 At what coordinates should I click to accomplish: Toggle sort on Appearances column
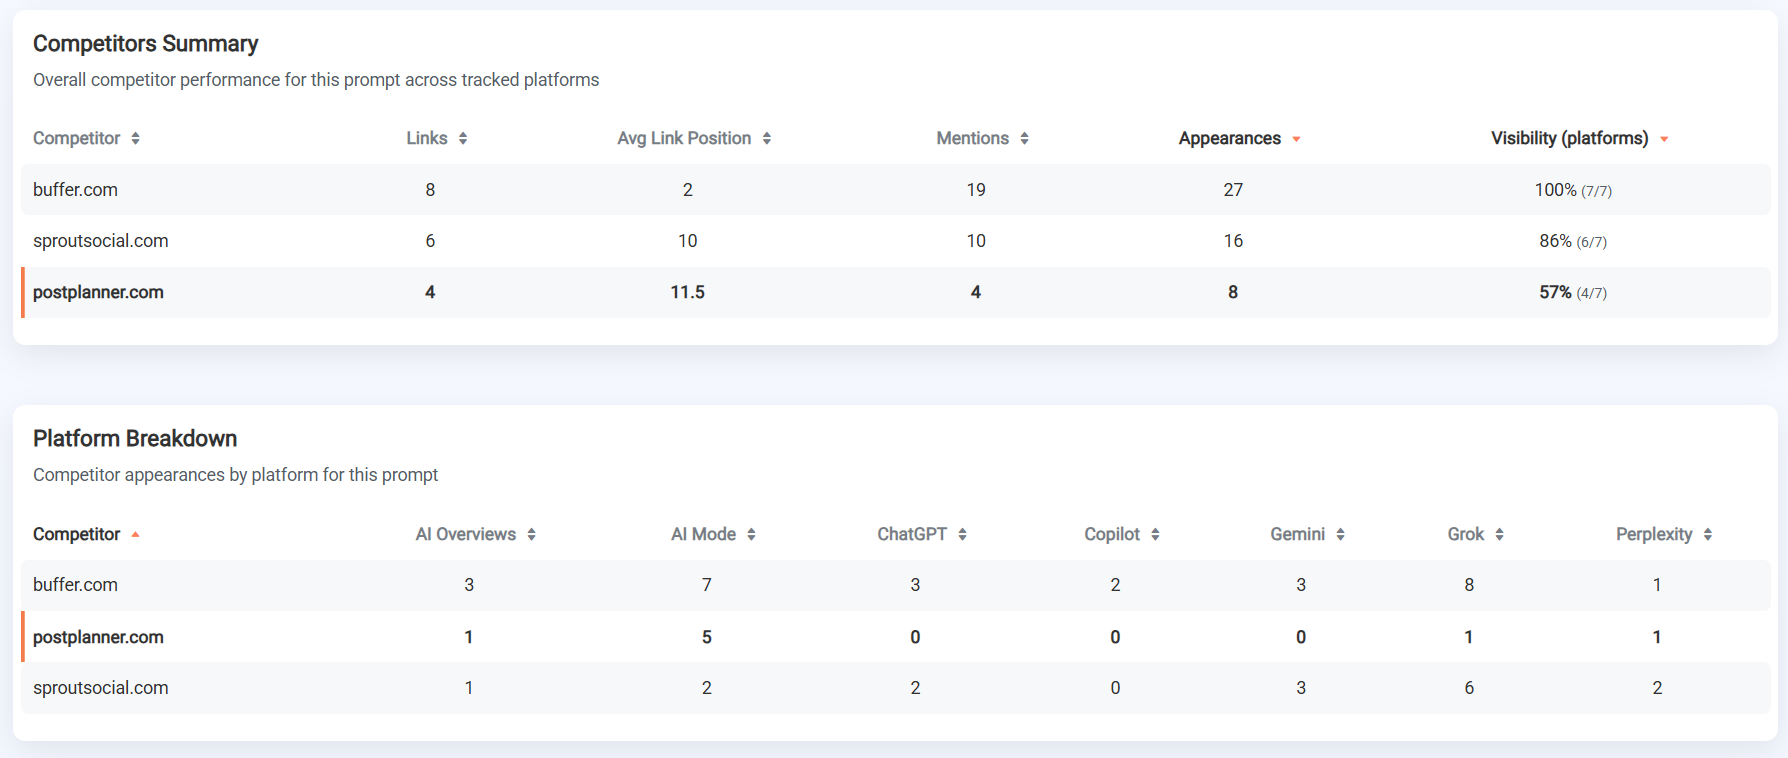coord(1239,138)
